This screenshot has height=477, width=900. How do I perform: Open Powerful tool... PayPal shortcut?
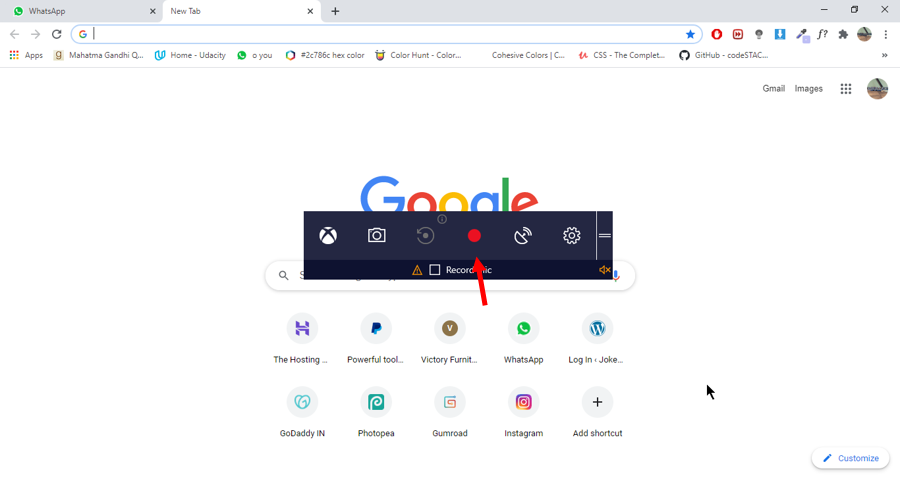(376, 339)
